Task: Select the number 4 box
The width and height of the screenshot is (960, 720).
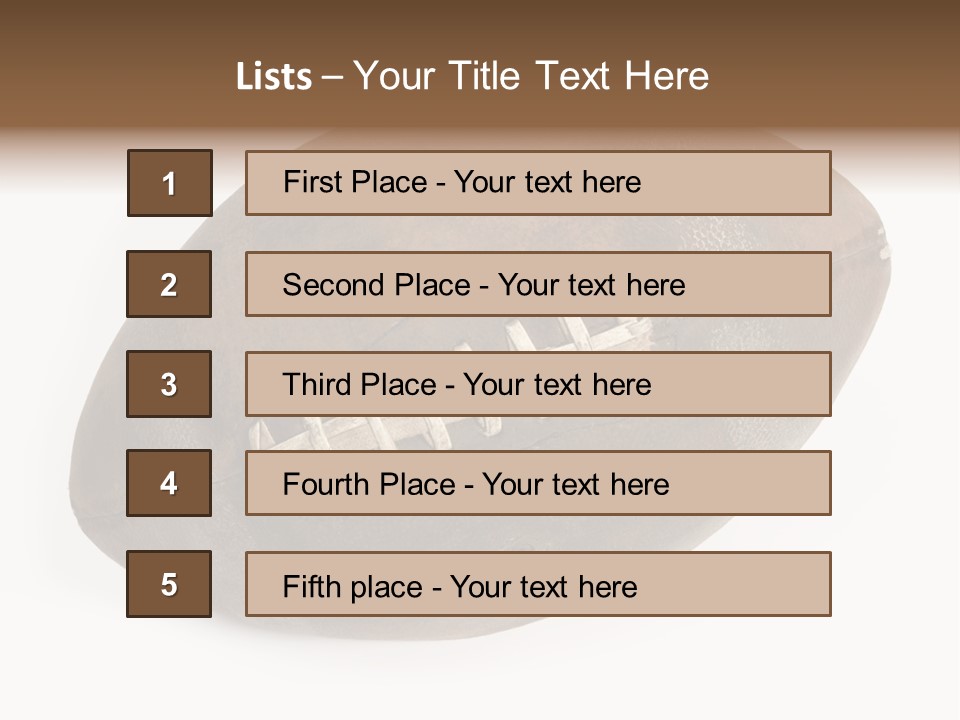Action: click(x=169, y=483)
